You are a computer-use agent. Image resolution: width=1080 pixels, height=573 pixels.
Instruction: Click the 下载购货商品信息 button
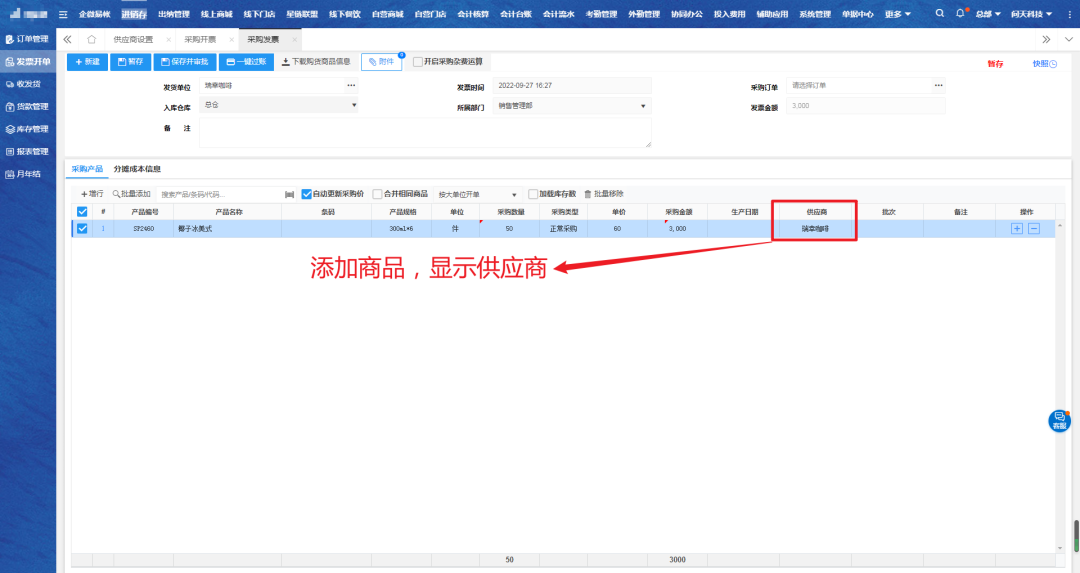pyautogui.click(x=316, y=62)
